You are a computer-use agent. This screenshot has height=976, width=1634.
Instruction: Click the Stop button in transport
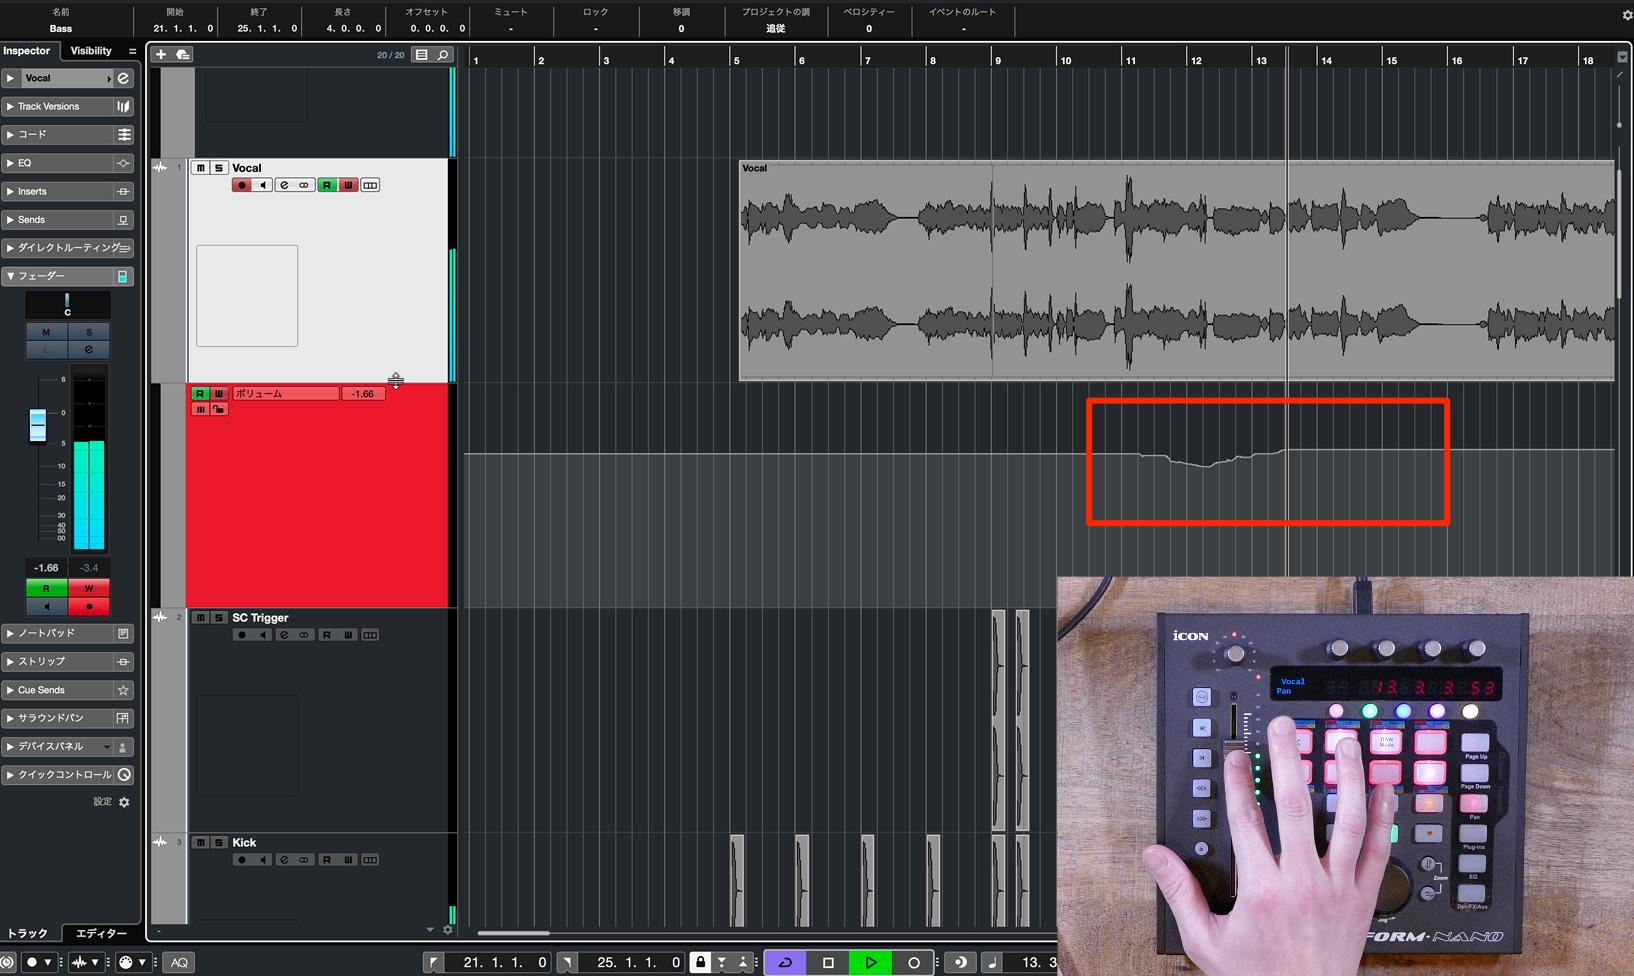[x=828, y=963]
